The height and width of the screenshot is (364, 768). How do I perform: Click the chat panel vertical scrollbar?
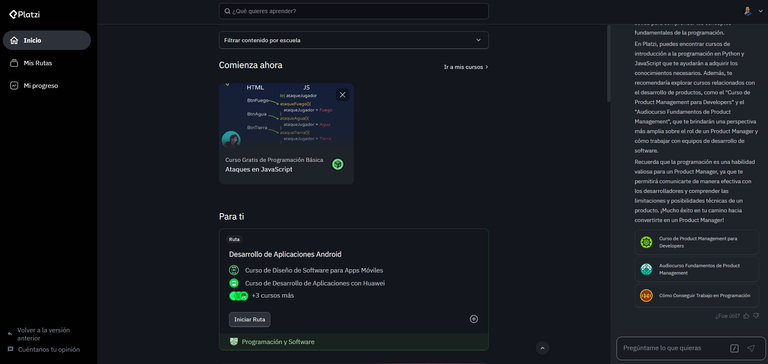(609, 64)
